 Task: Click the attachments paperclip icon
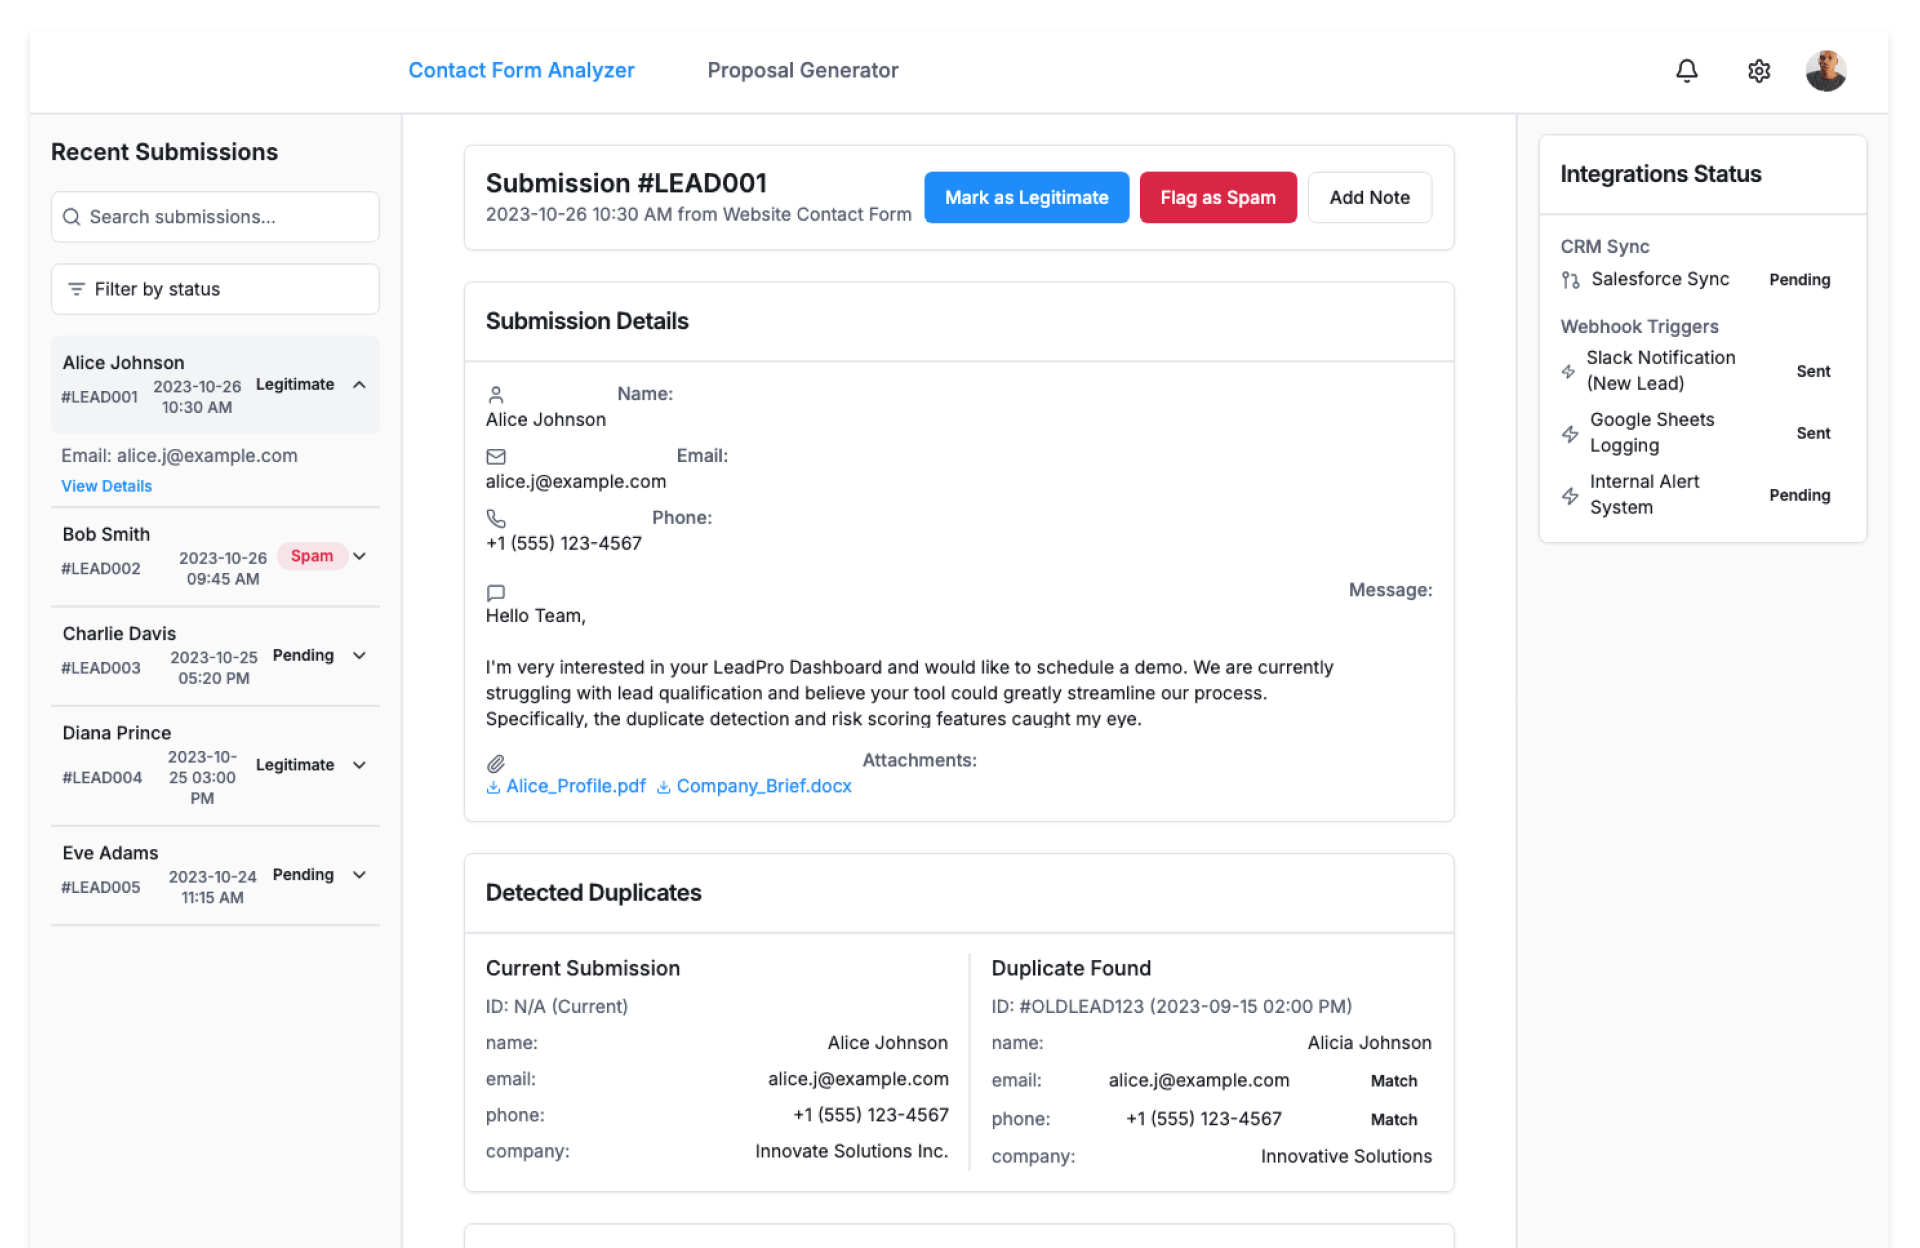click(x=496, y=764)
